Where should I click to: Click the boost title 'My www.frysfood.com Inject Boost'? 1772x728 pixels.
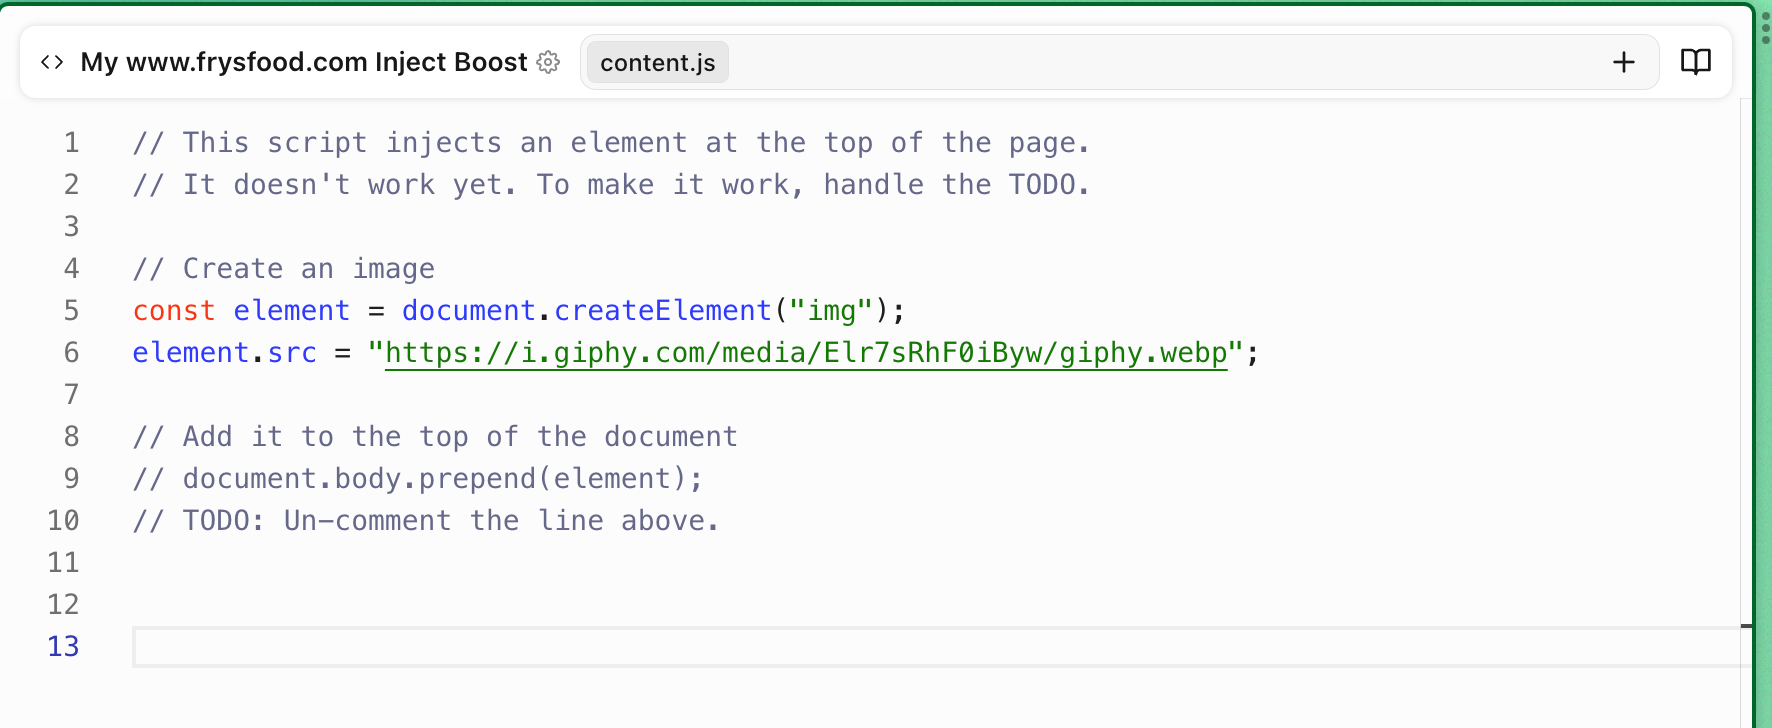(304, 62)
